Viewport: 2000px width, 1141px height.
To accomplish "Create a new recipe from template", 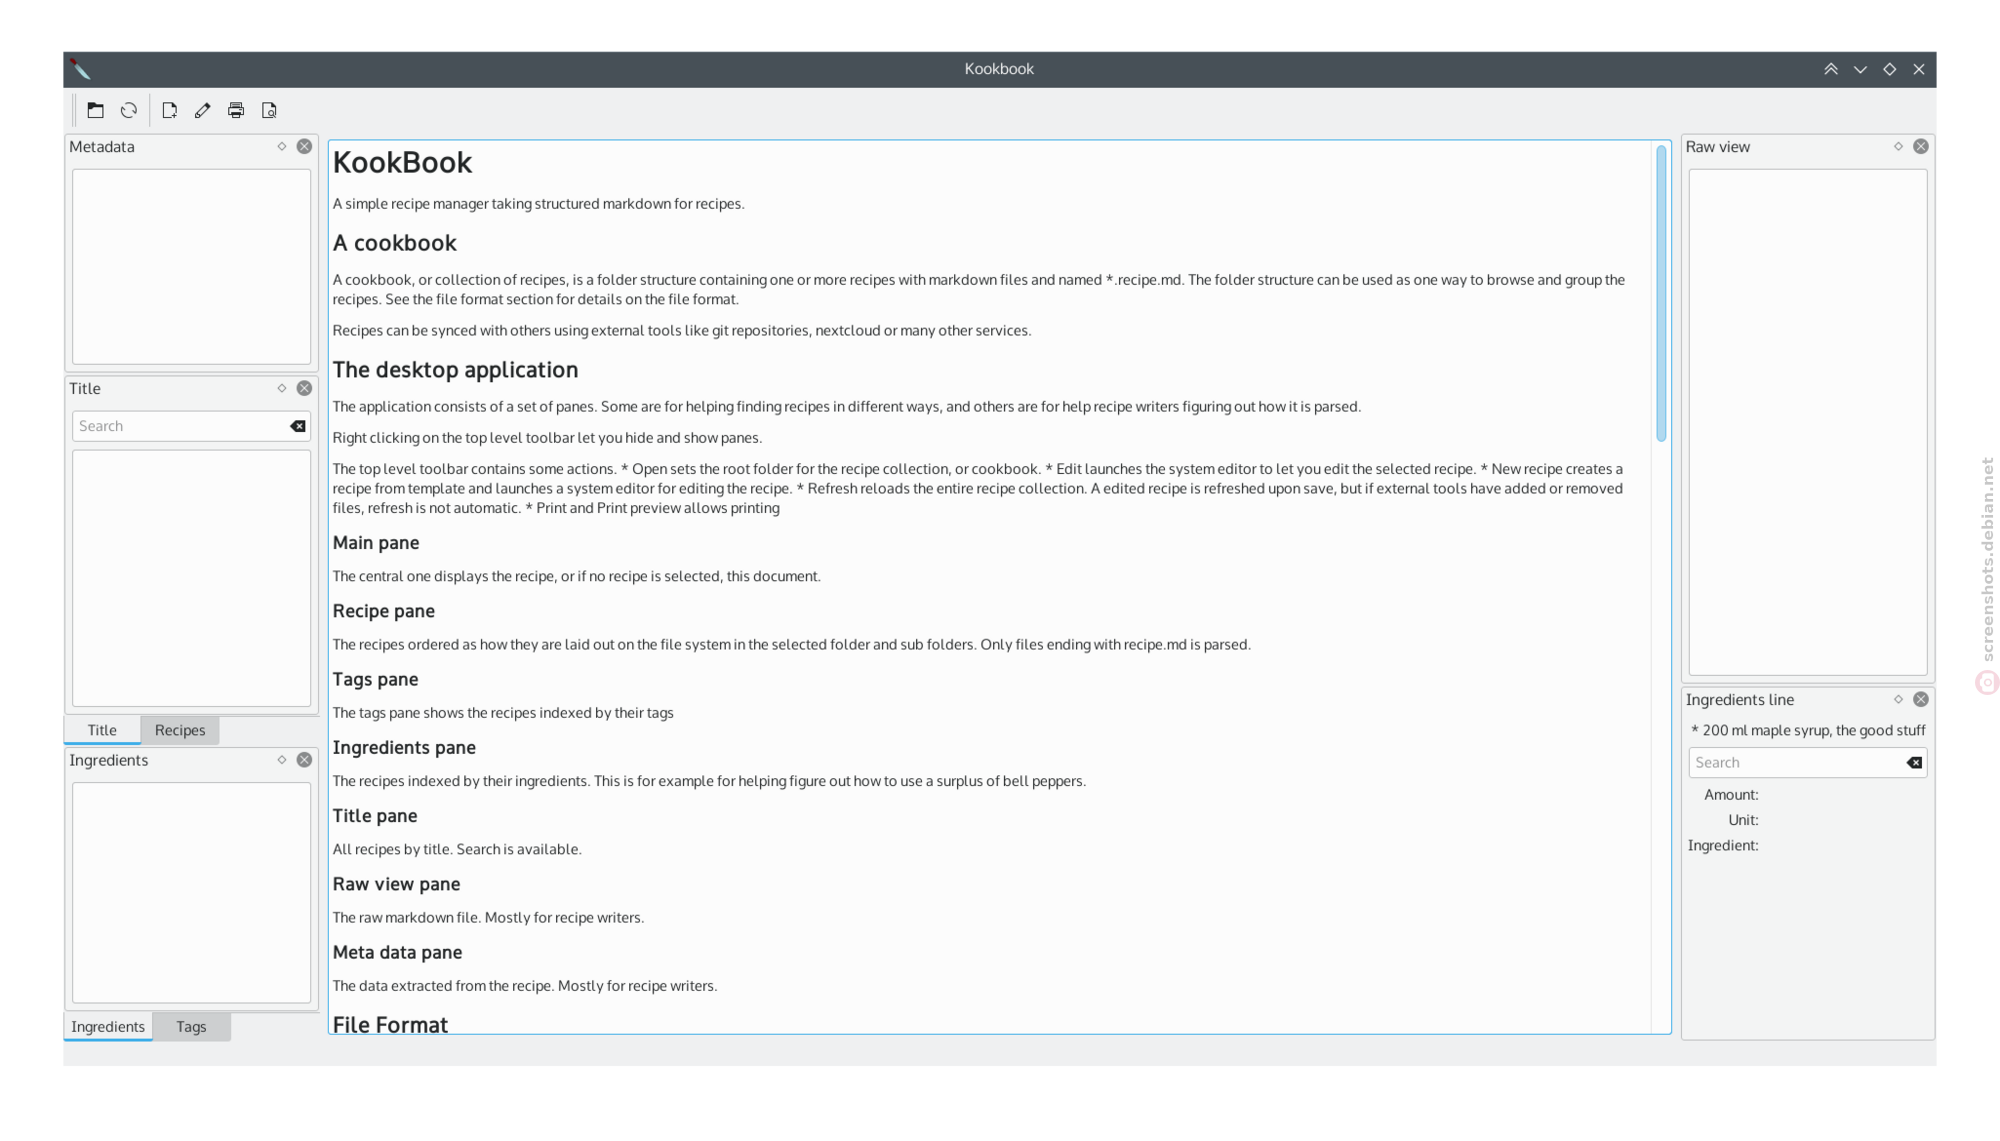I will click(170, 110).
